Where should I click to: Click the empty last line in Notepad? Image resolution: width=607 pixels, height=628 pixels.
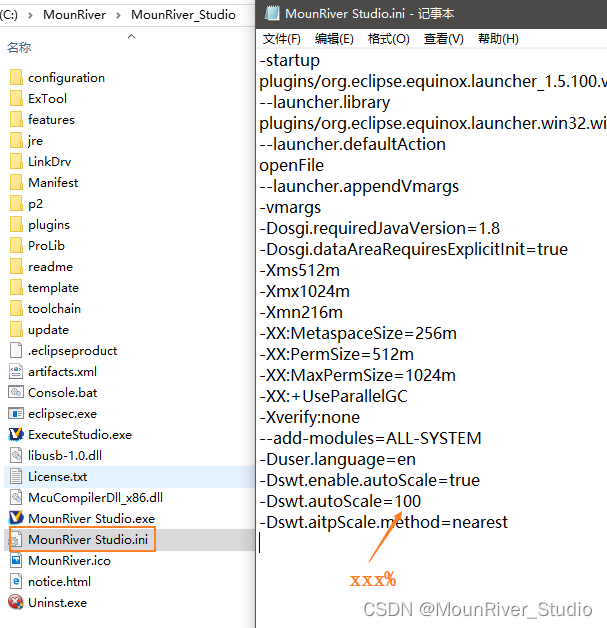(432, 543)
